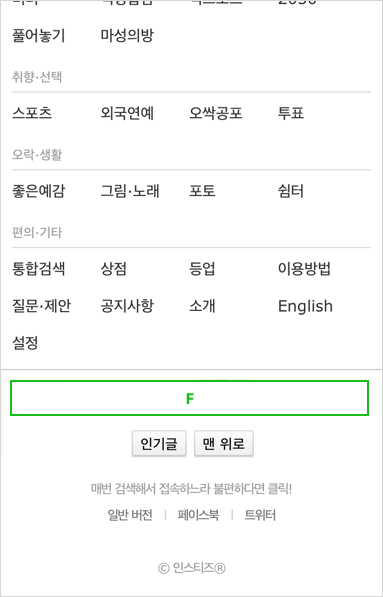383x597 pixels.
Task: Select the 쉼터 link
Action: click(291, 191)
